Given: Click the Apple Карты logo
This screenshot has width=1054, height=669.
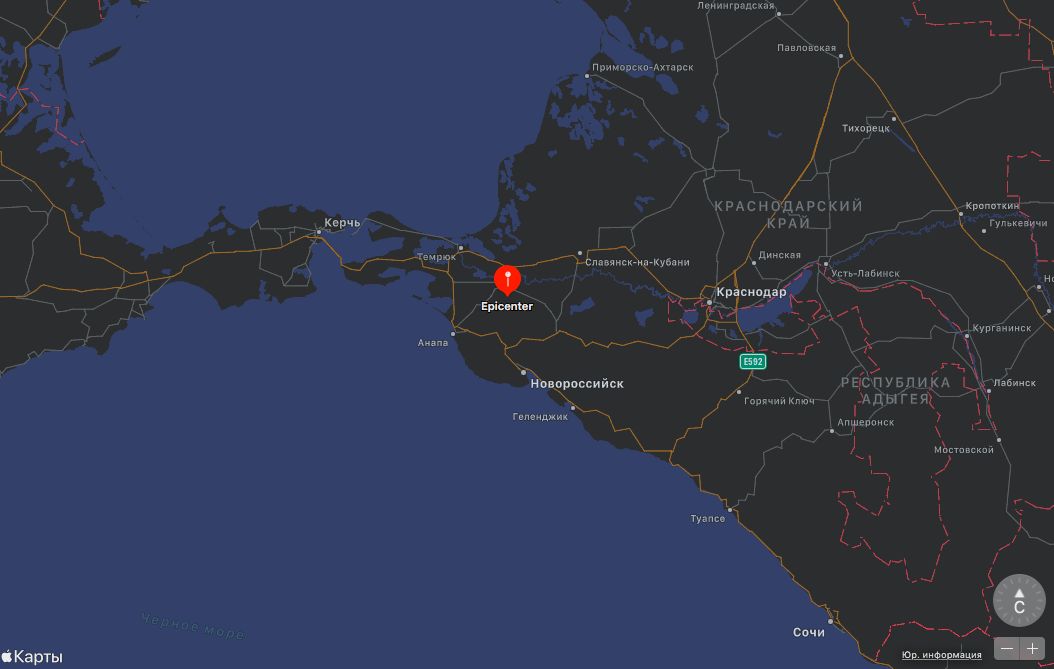Looking at the screenshot, I should pos(32,657).
